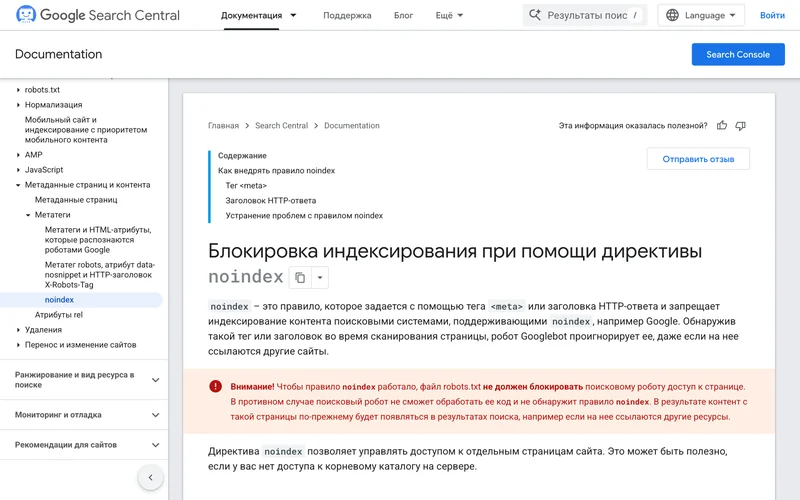Screen dimensions: 800x500
Task: Collapse Метаданные страниц и контента section
Action: pos(18,185)
